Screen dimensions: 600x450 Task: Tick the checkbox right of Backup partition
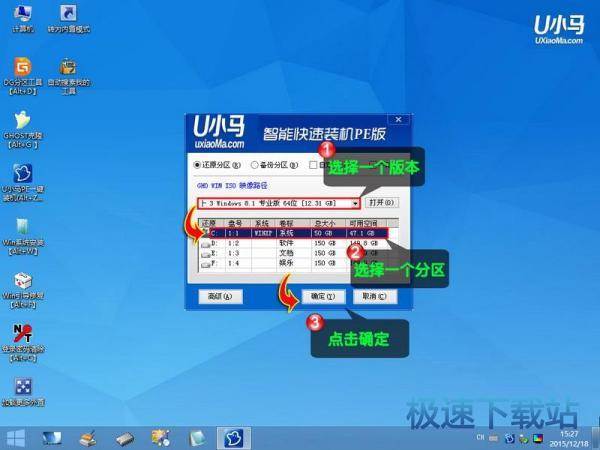point(313,165)
